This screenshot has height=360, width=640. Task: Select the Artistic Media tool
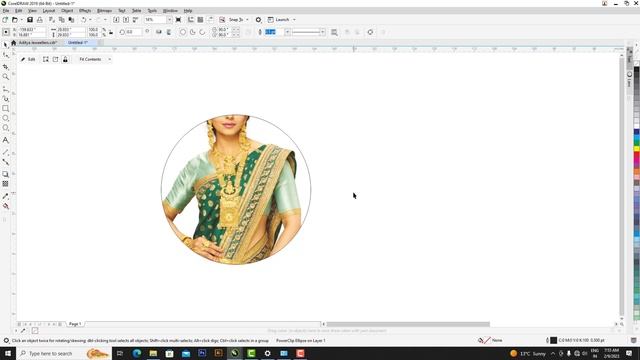coord(6,99)
